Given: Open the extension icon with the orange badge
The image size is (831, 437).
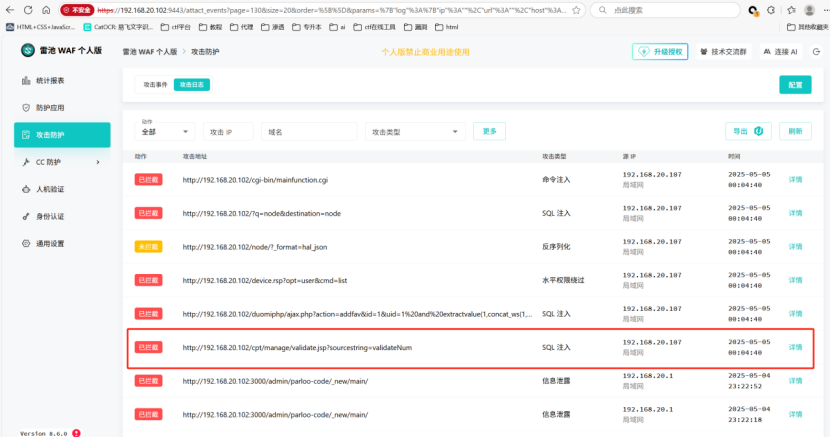Looking at the screenshot, I should click(x=753, y=11).
